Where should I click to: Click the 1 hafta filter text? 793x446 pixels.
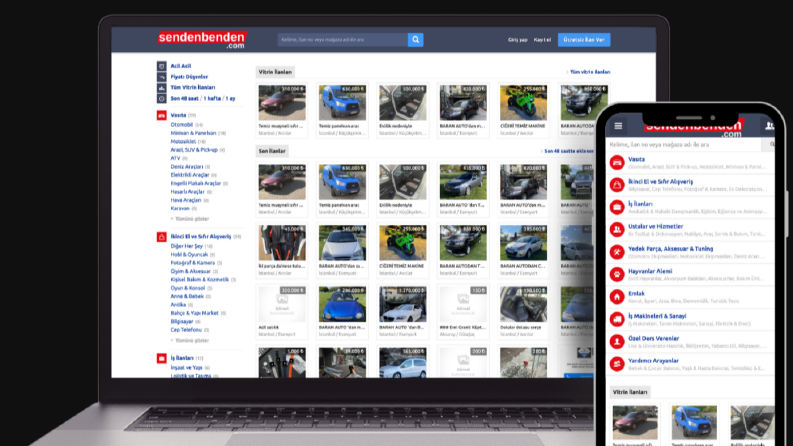(x=212, y=99)
